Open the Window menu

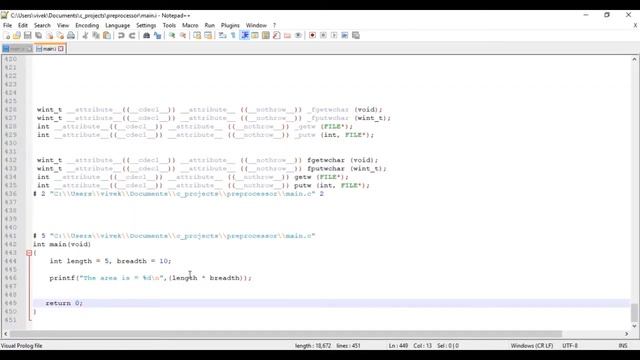[256, 25]
